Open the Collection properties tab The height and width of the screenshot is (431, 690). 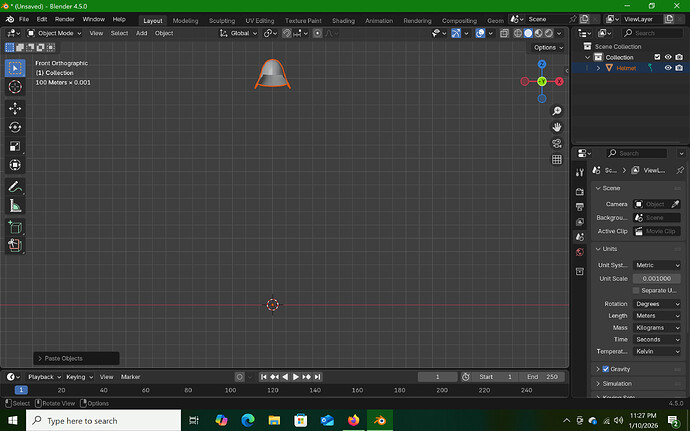point(580,271)
